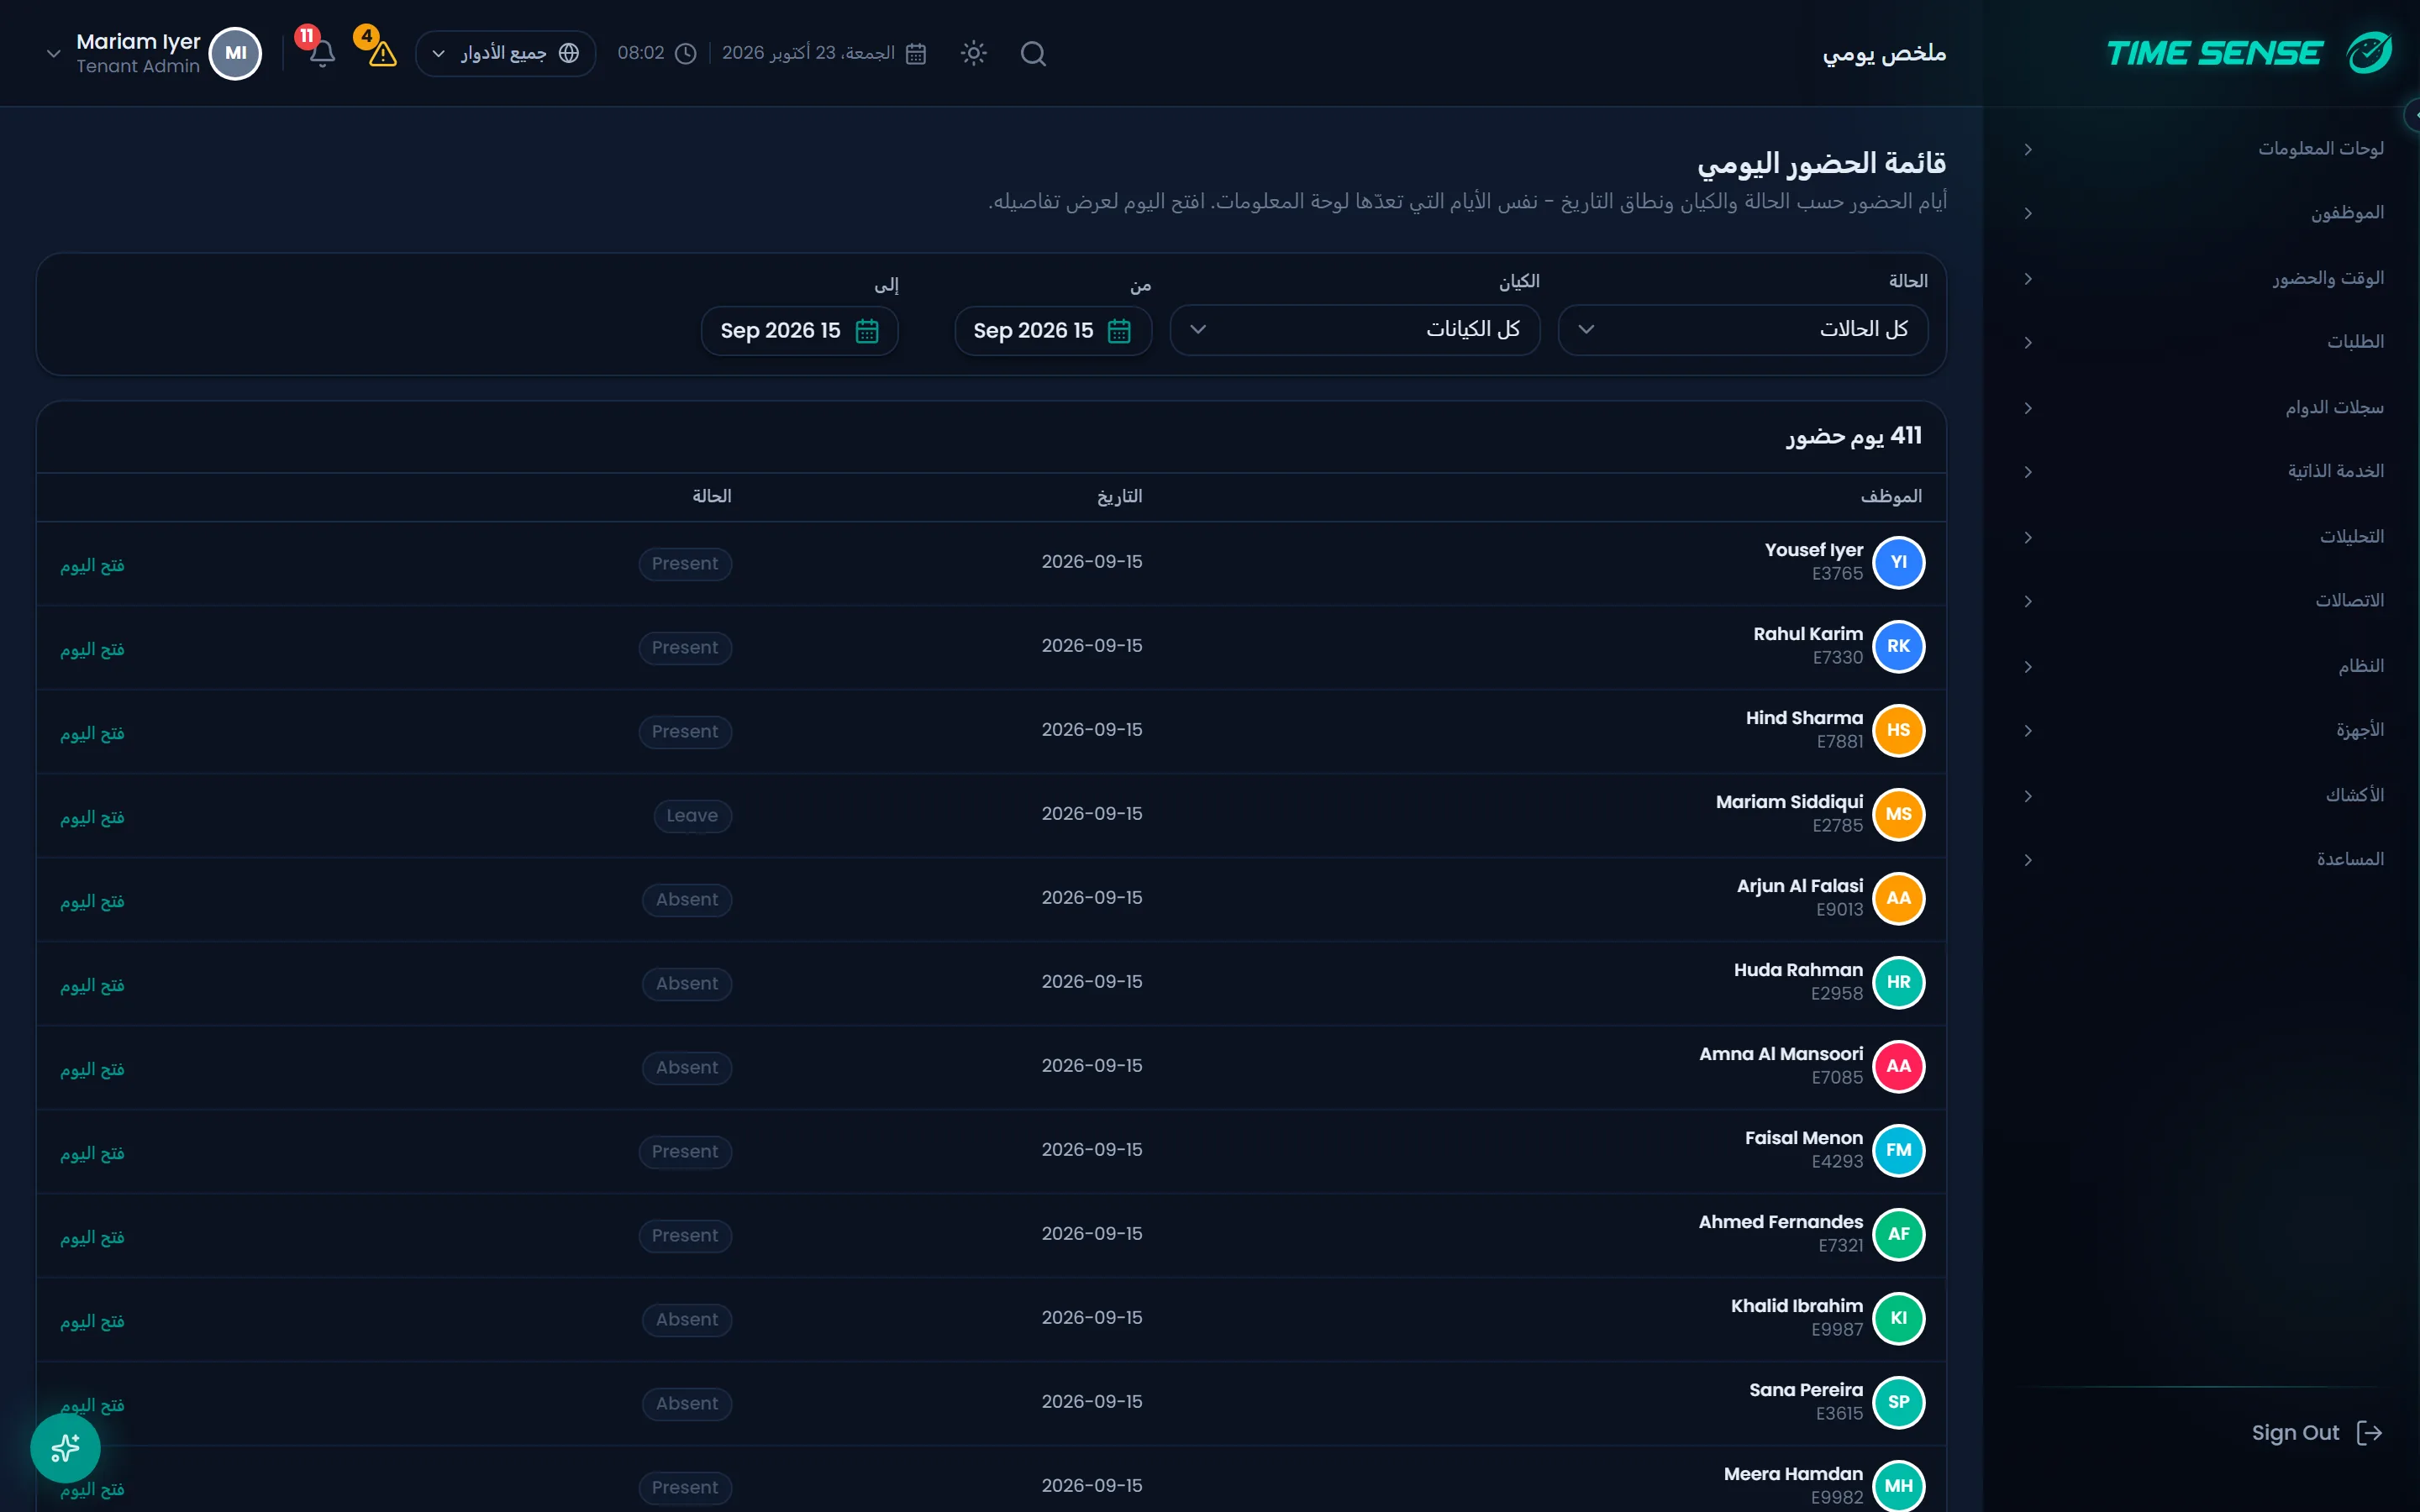Click the Absent badge for Huda Rahman

pyautogui.click(x=687, y=984)
